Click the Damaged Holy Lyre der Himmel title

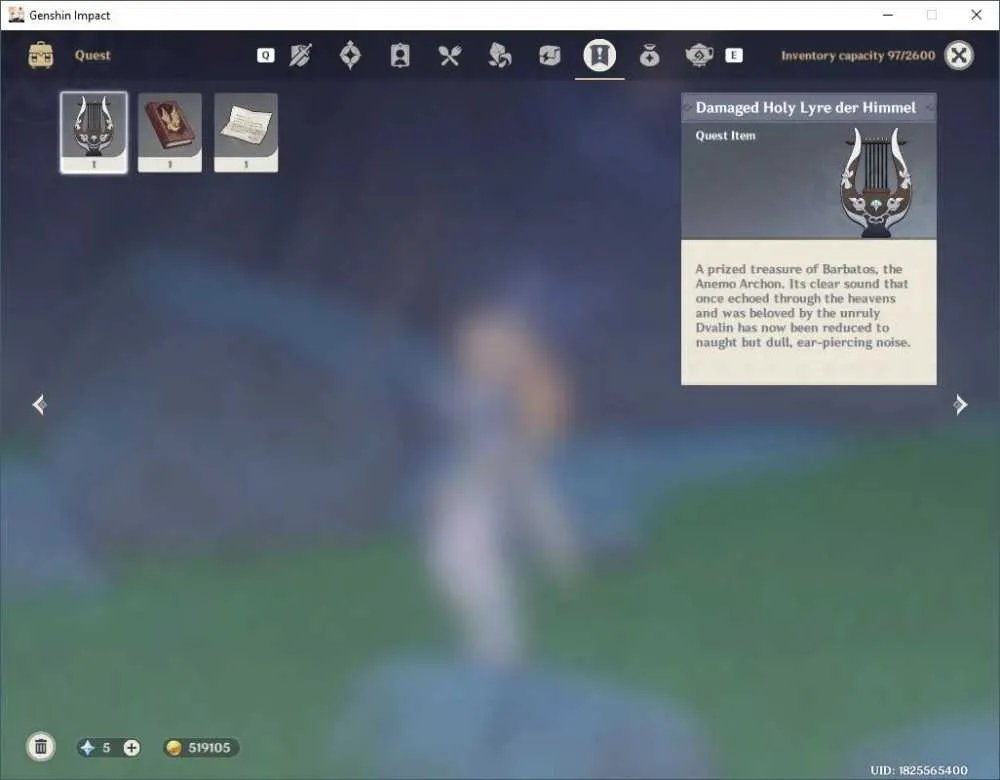tap(805, 107)
